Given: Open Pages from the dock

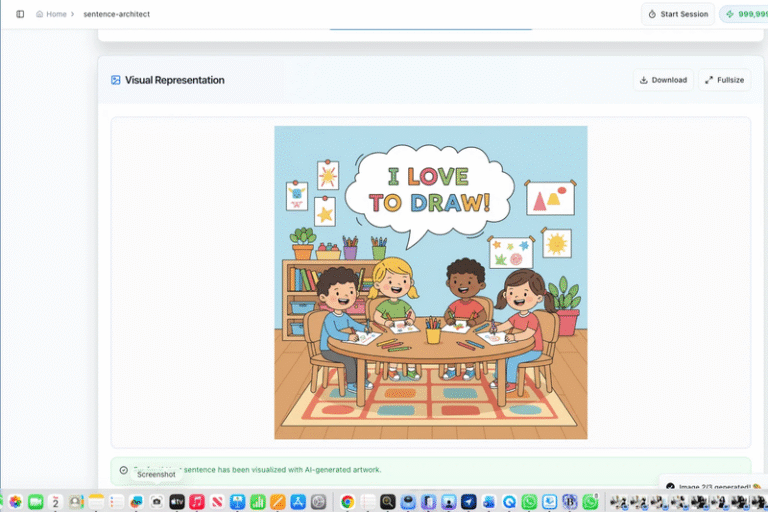Looking at the screenshot, I should 278,502.
